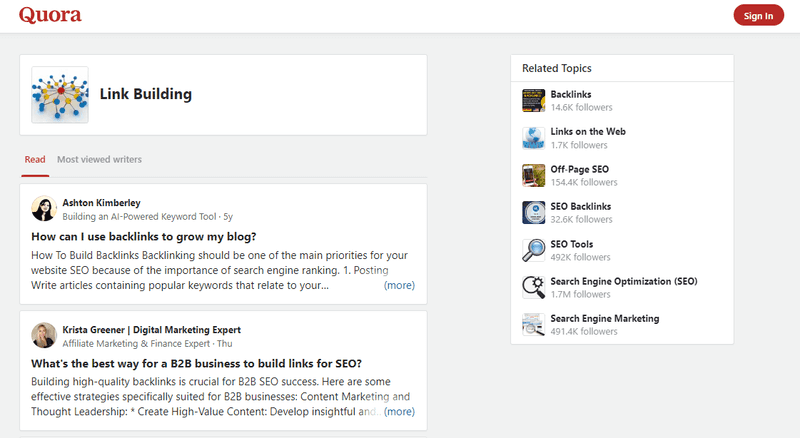
Task: Click the SEO Backlinks badge icon
Action: 533,213
